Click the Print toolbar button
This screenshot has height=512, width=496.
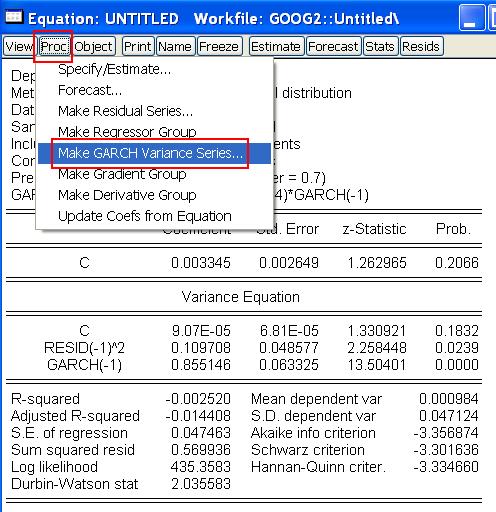pyautogui.click(x=137, y=46)
